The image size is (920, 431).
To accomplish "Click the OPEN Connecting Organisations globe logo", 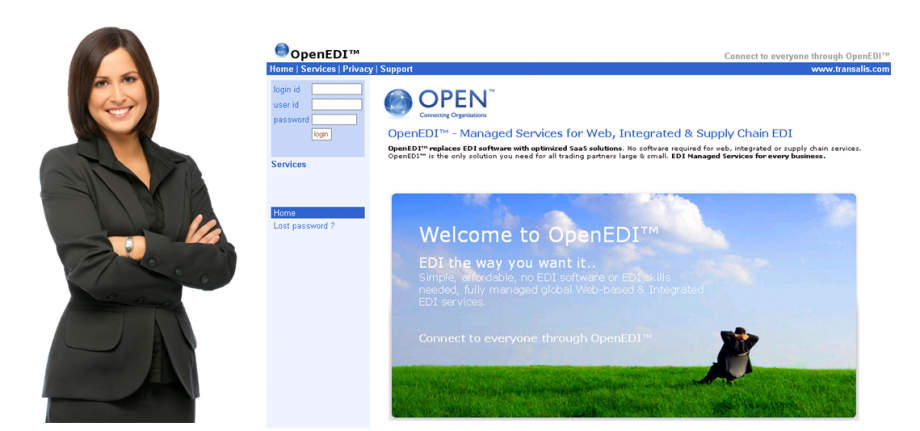I will 398,103.
